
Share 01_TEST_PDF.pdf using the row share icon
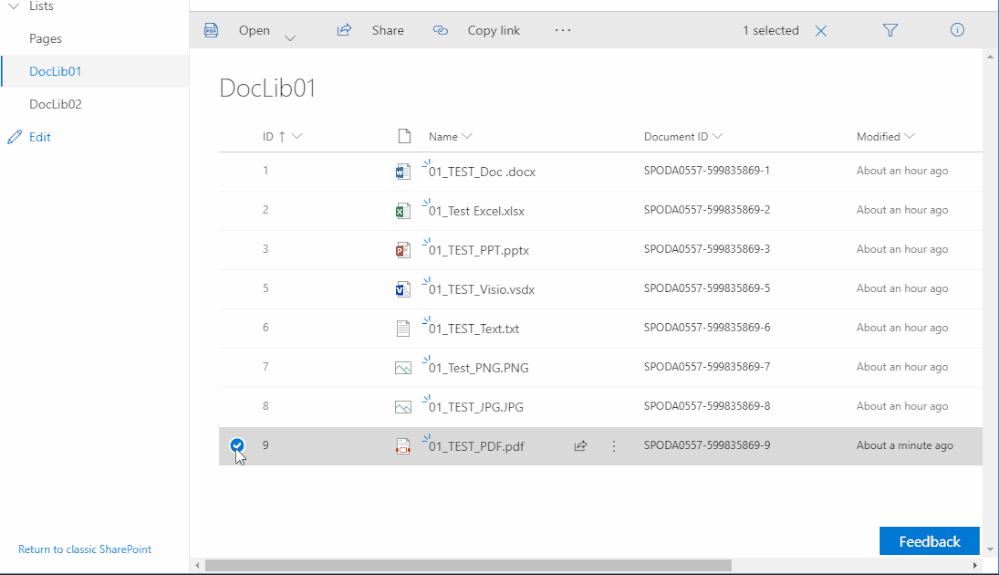580,446
